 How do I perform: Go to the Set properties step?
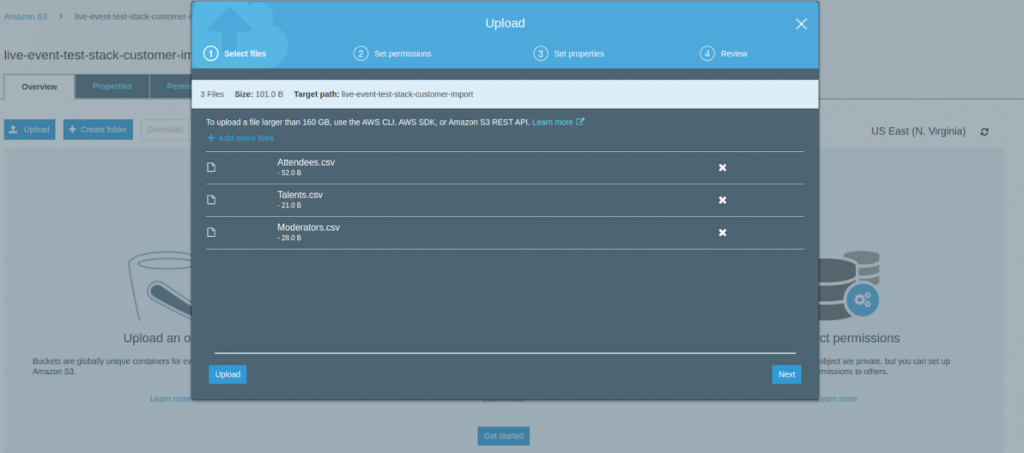coord(579,54)
